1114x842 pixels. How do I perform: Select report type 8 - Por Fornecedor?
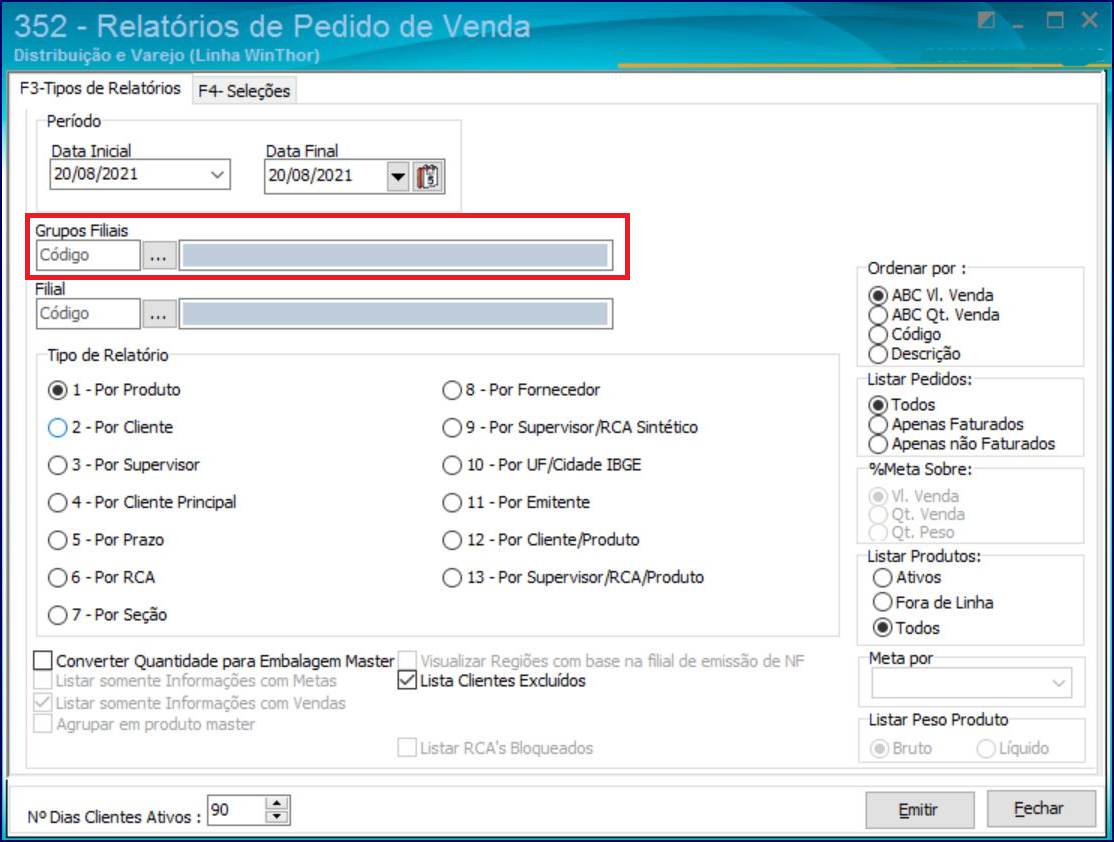(521, 390)
